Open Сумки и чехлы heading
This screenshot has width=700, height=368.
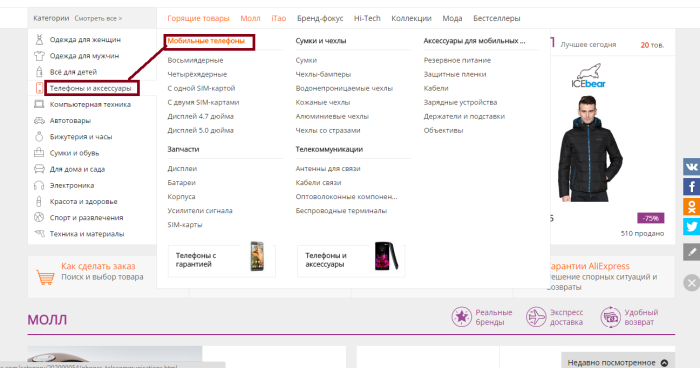[321, 41]
